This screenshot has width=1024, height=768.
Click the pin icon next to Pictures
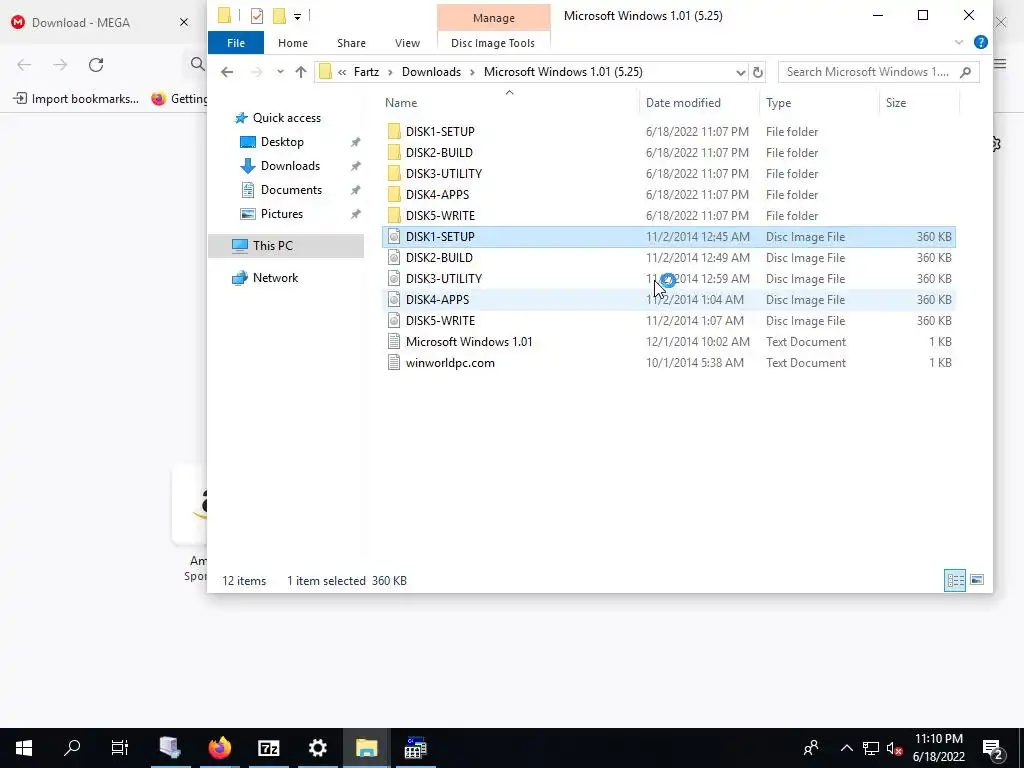(355, 214)
